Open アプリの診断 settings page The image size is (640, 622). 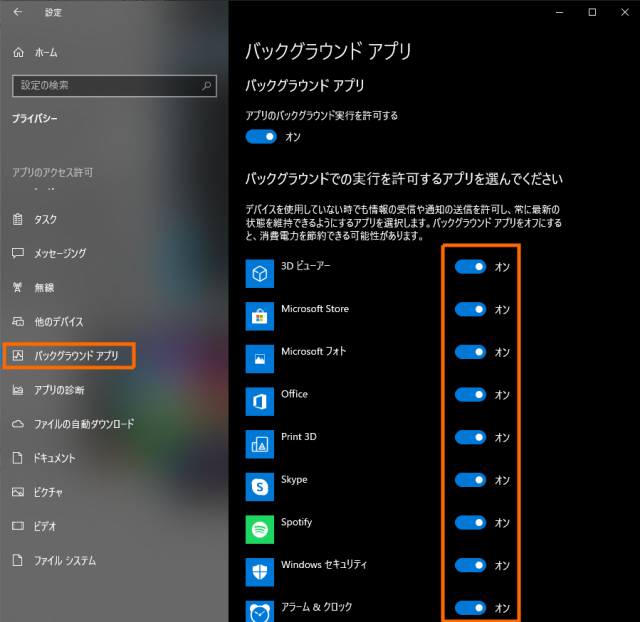60,389
